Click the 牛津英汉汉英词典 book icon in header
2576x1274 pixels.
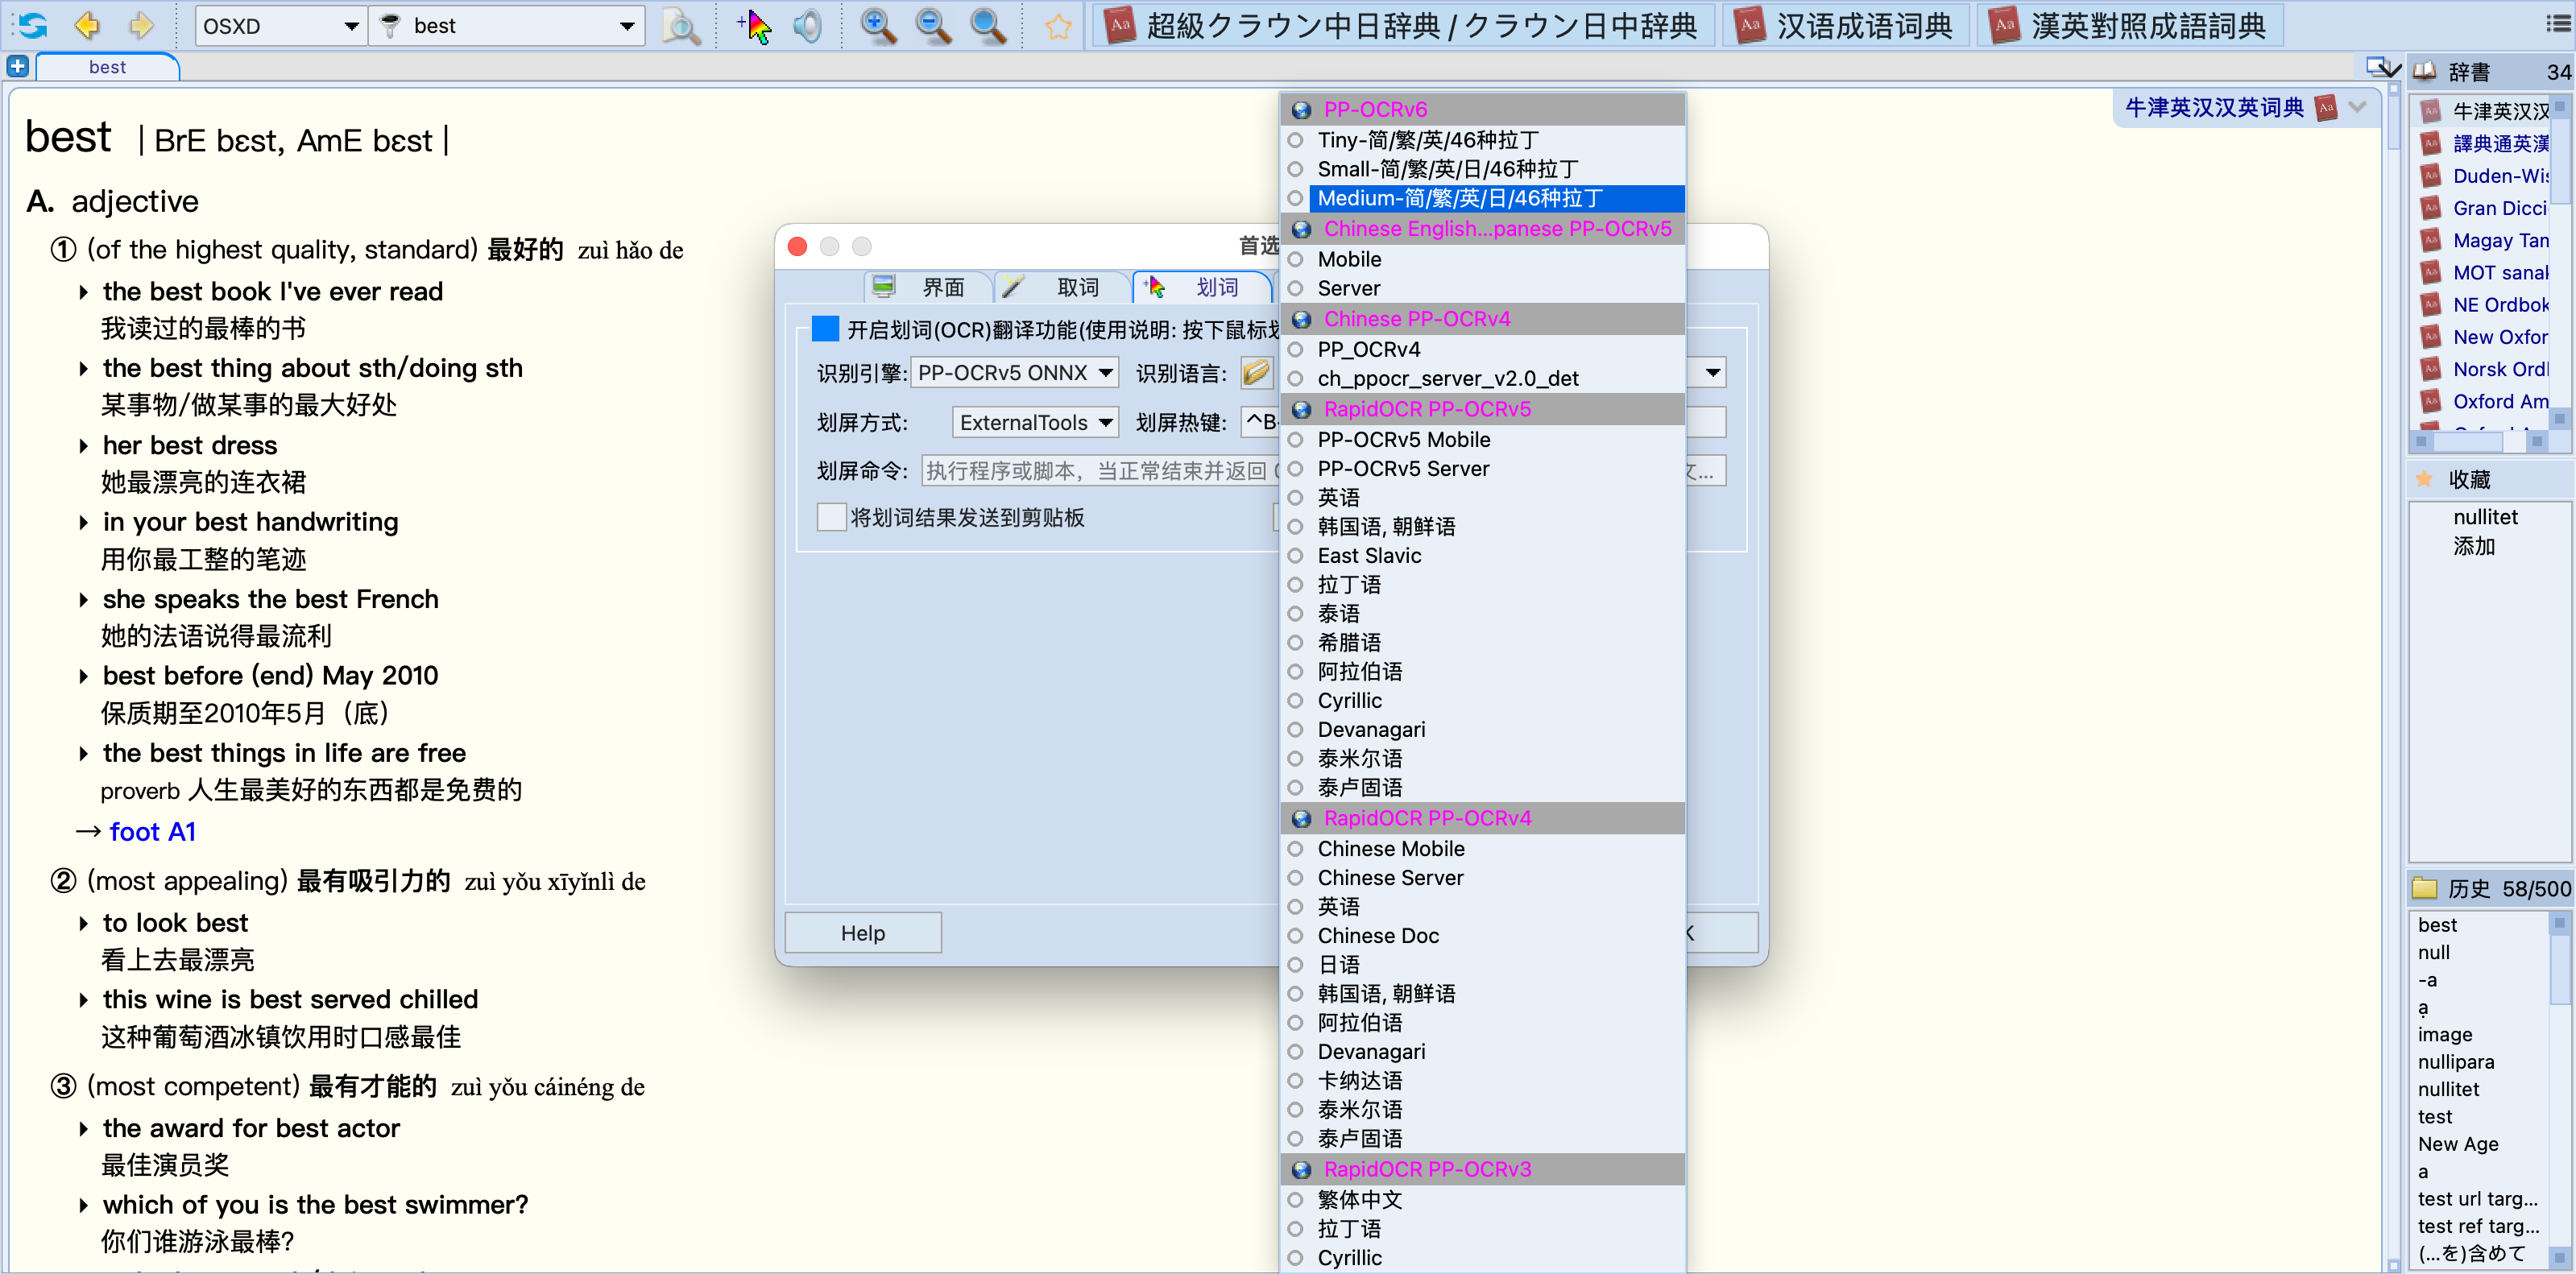pyautogui.click(x=2327, y=107)
